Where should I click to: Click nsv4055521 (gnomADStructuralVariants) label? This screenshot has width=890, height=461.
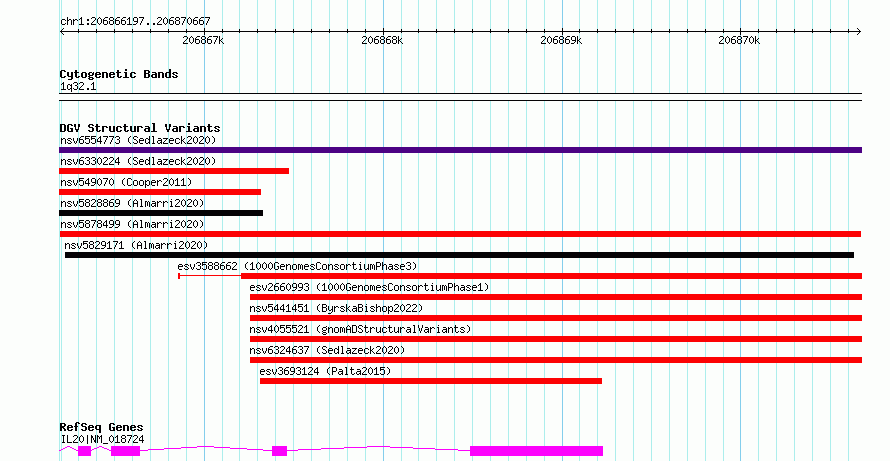pos(360,329)
